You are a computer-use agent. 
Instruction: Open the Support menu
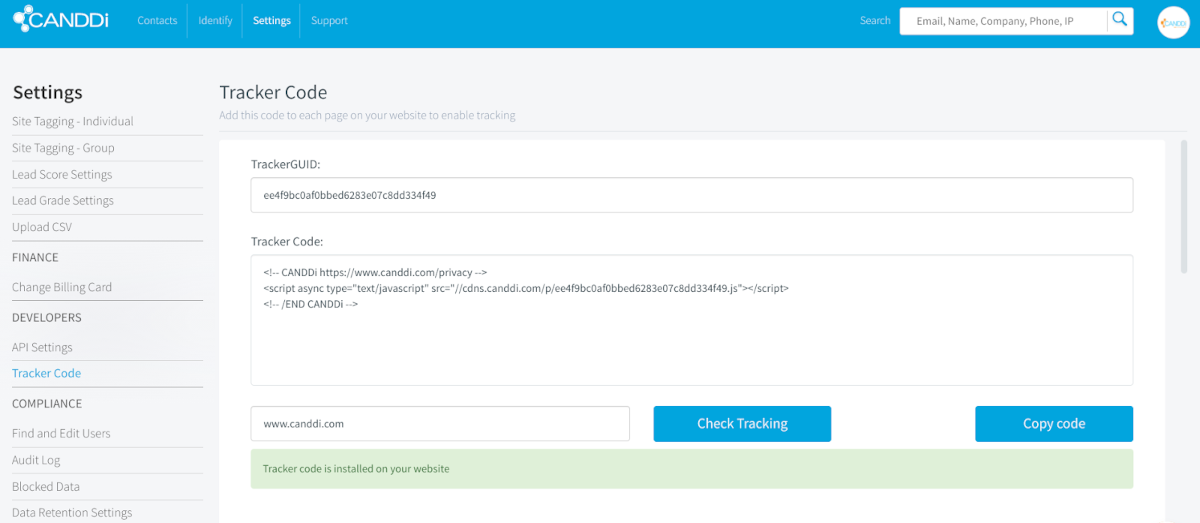tap(329, 20)
